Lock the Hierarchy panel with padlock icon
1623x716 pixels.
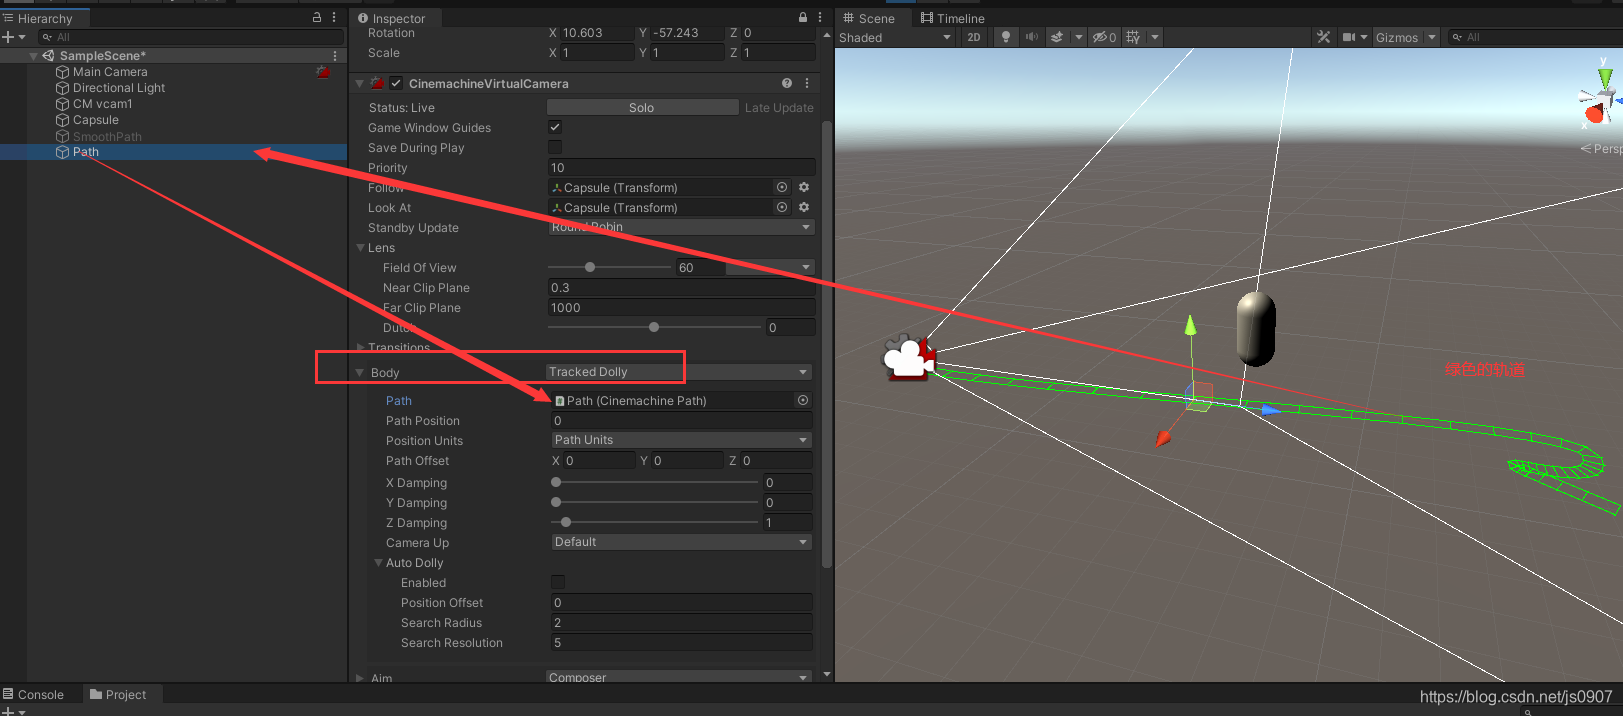point(317,17)
